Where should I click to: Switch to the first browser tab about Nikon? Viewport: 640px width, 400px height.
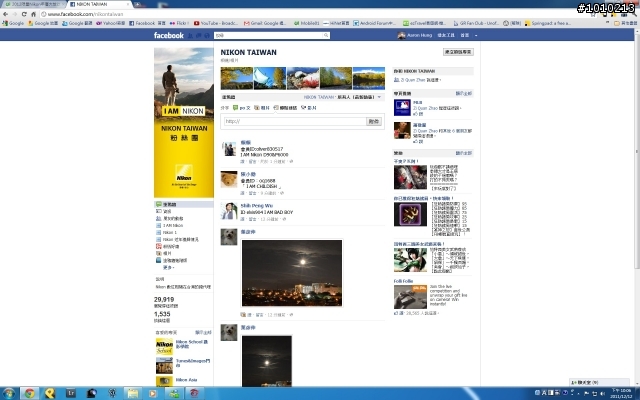click(33, 4)
